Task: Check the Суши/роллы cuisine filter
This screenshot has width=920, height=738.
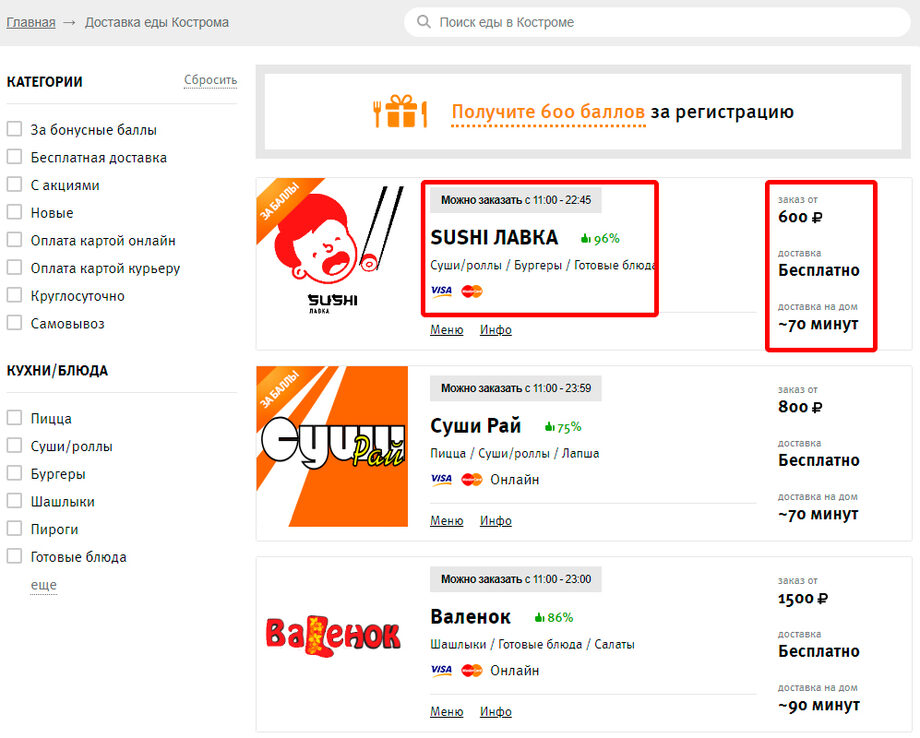Action: [x=14, y=445]
